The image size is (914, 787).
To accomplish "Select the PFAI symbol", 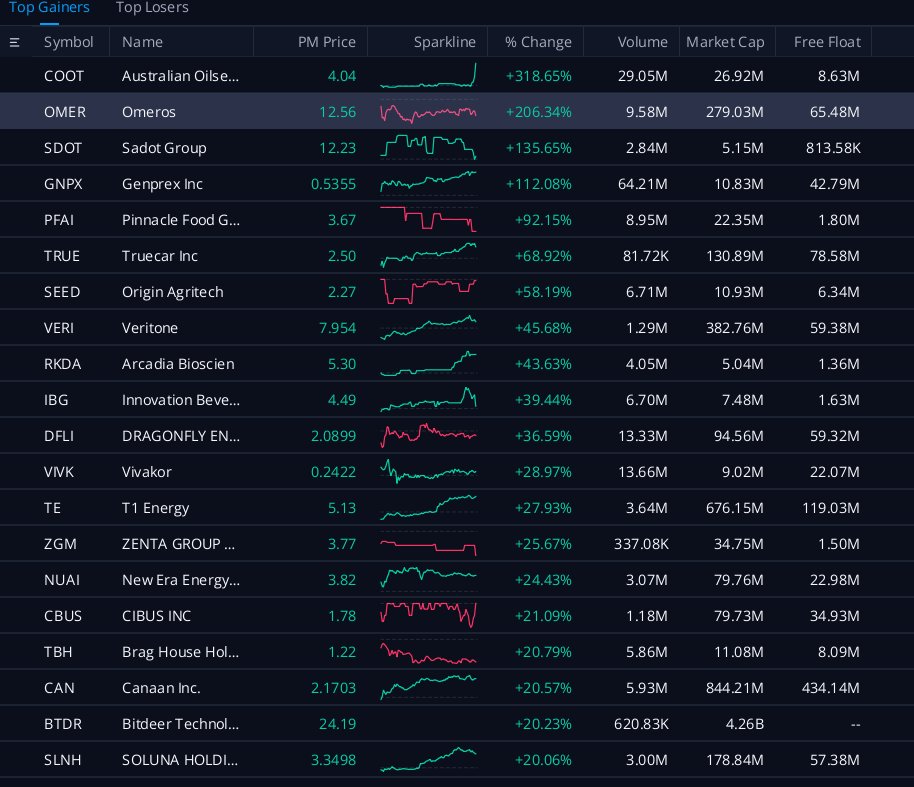I will tap(59, 220).
